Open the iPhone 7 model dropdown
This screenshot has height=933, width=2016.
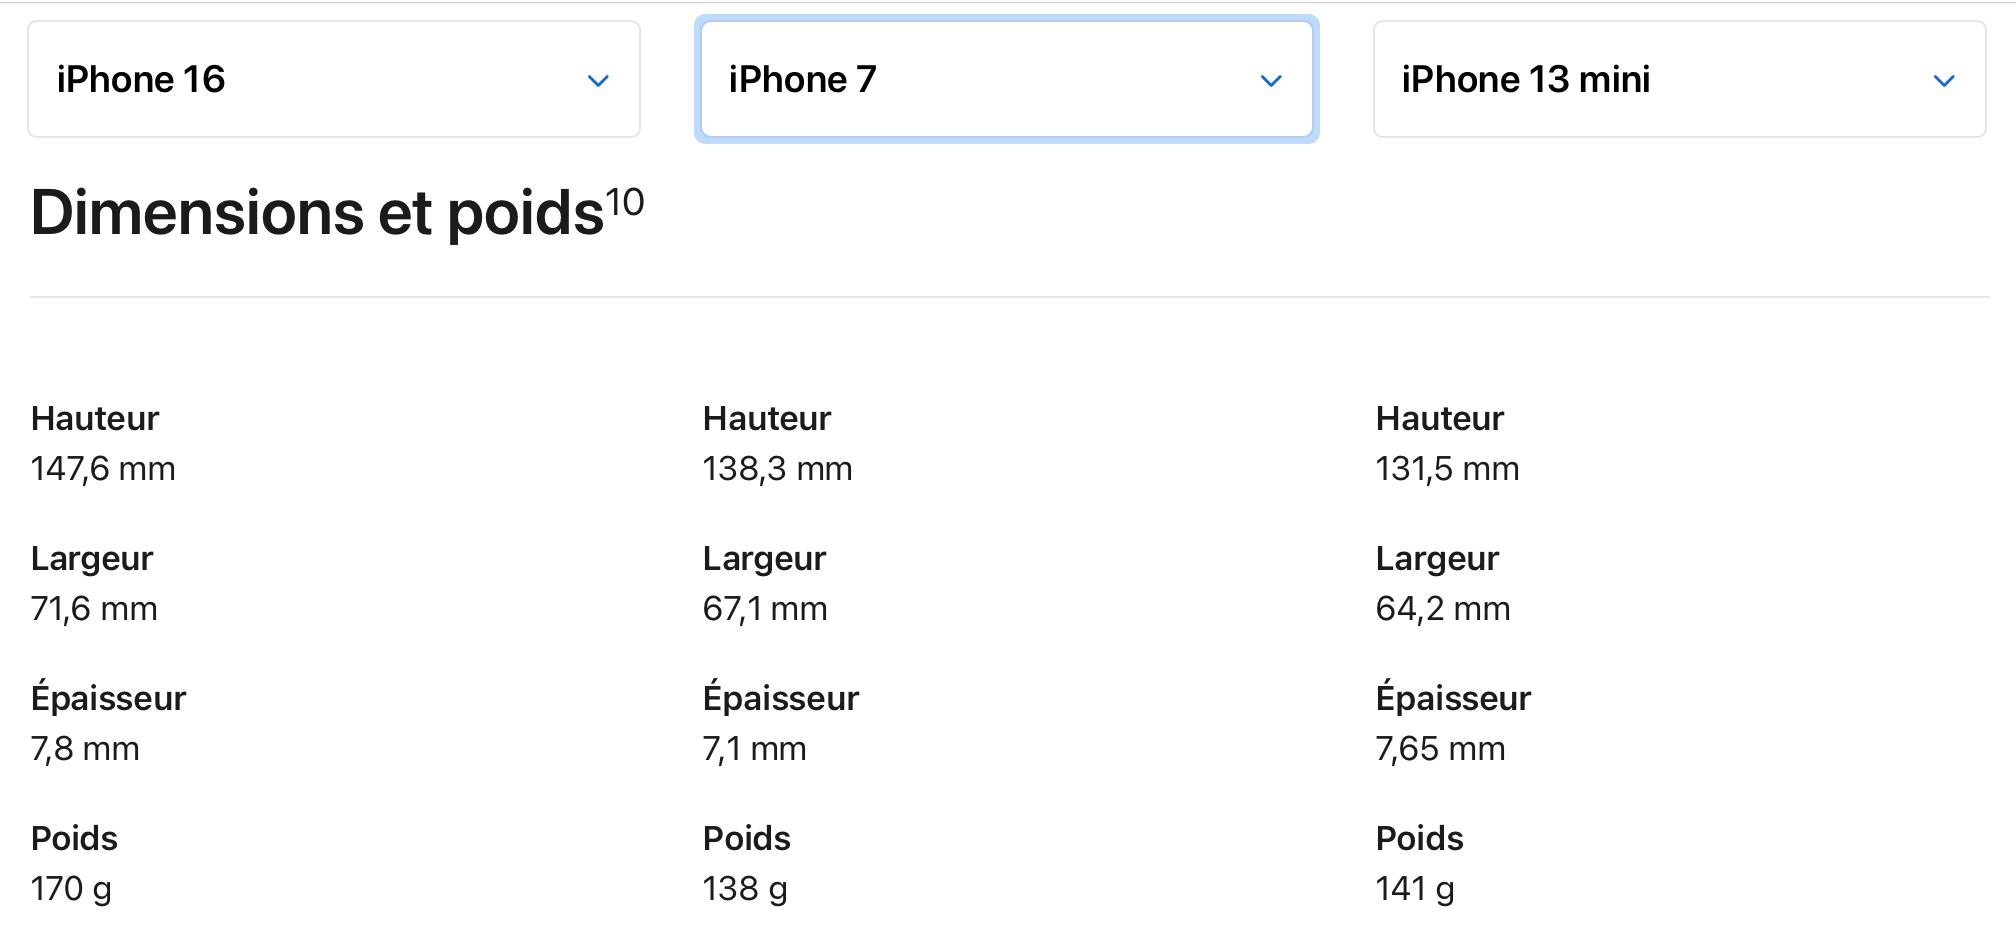point(1006,80)
